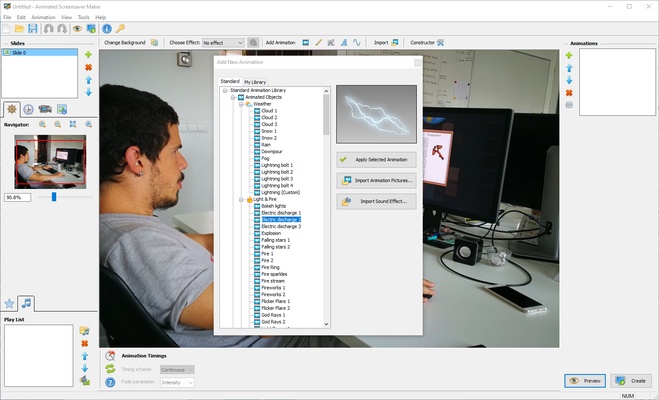
Task: Remove animation with orange X in Animations panel
Action: tap(569, 92)
